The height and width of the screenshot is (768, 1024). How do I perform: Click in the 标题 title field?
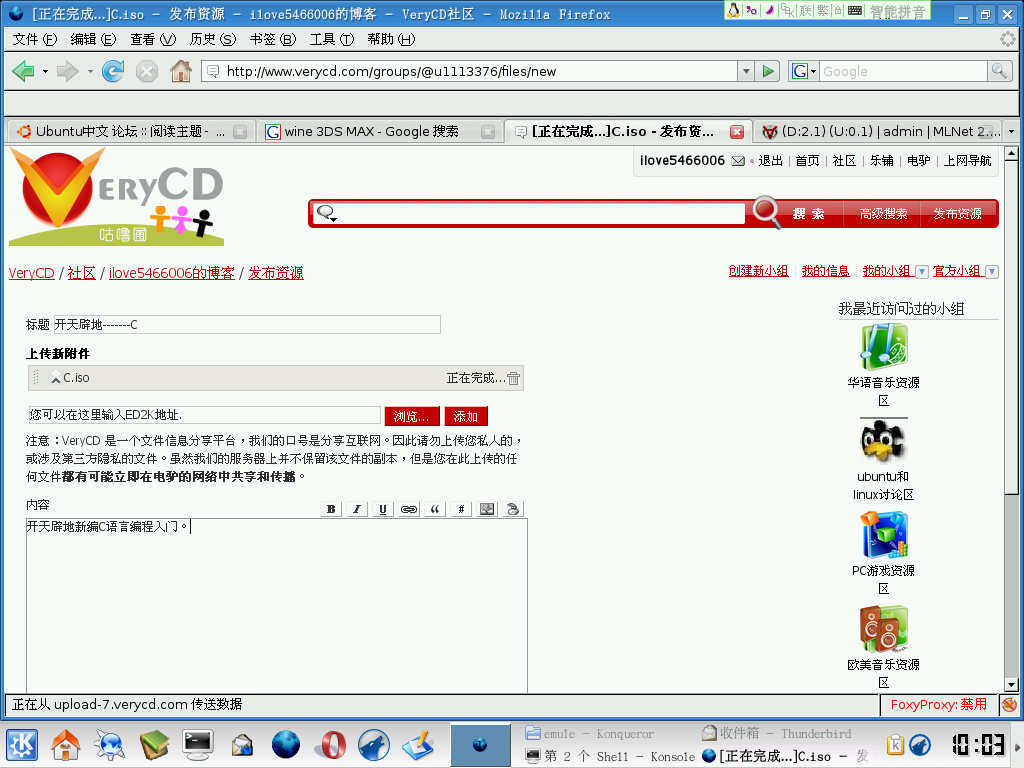pos(247,325)
